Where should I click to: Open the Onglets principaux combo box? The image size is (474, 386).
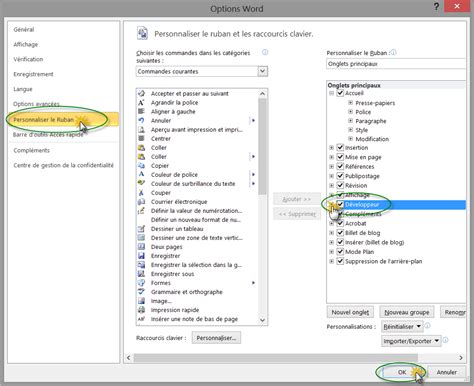tap(396, 64)
